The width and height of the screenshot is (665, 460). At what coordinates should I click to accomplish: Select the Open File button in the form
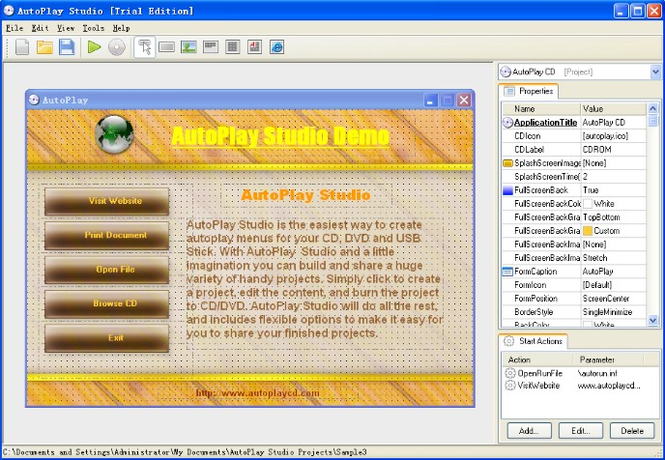coord(107,270)
